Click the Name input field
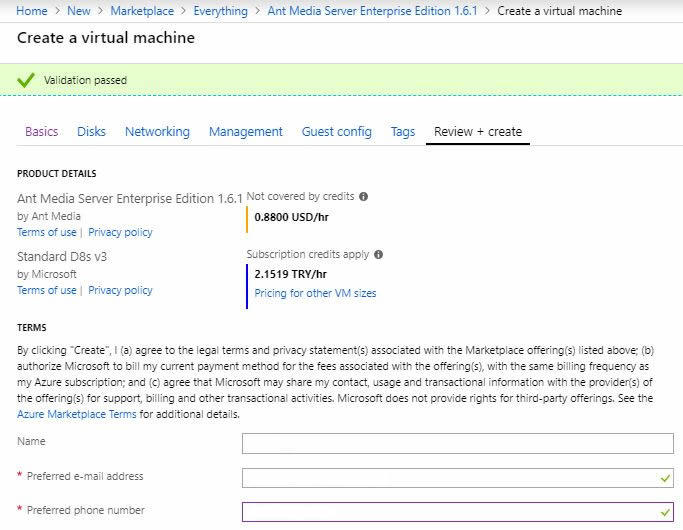 click(x=458, y=443)
